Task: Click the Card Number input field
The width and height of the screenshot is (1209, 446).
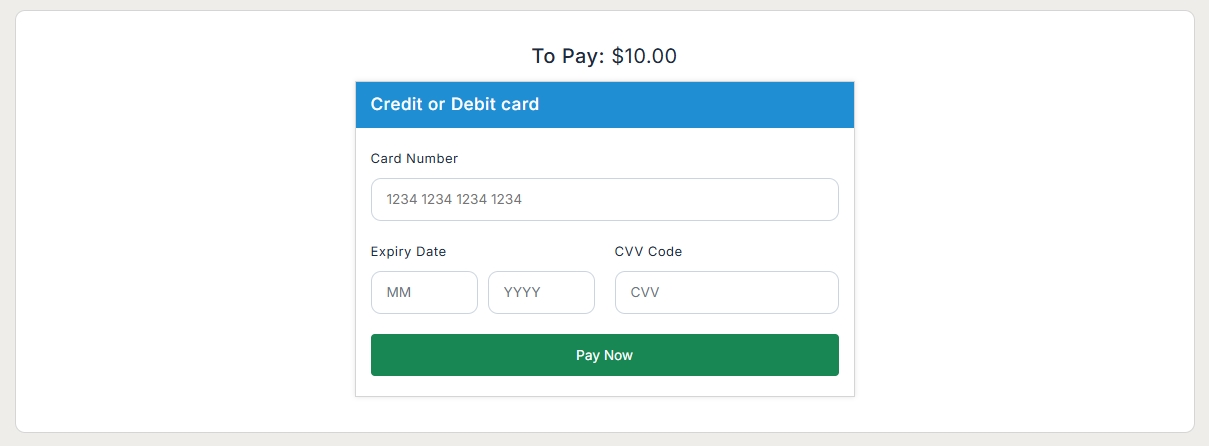Action: 604,199
